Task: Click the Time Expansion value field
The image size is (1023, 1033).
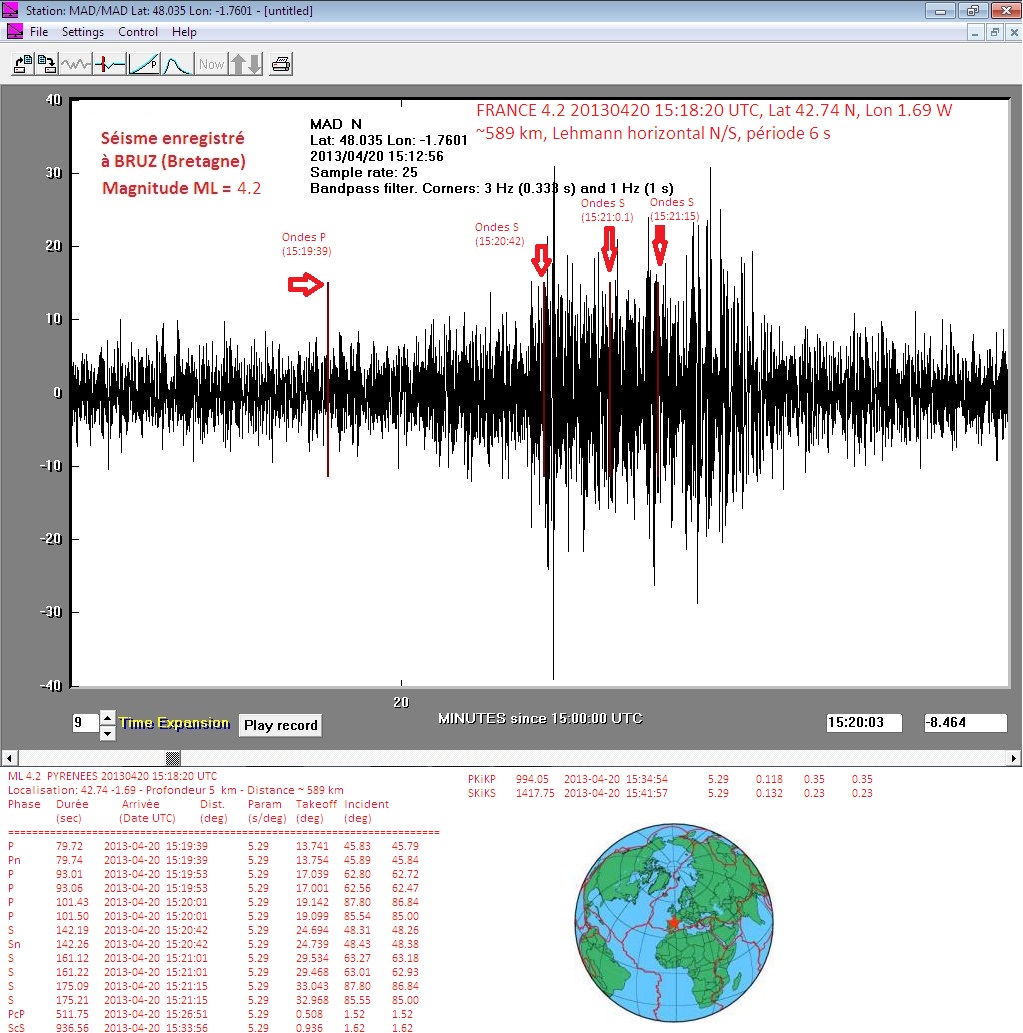Action: pyautogui.click(x=84, y=723)
